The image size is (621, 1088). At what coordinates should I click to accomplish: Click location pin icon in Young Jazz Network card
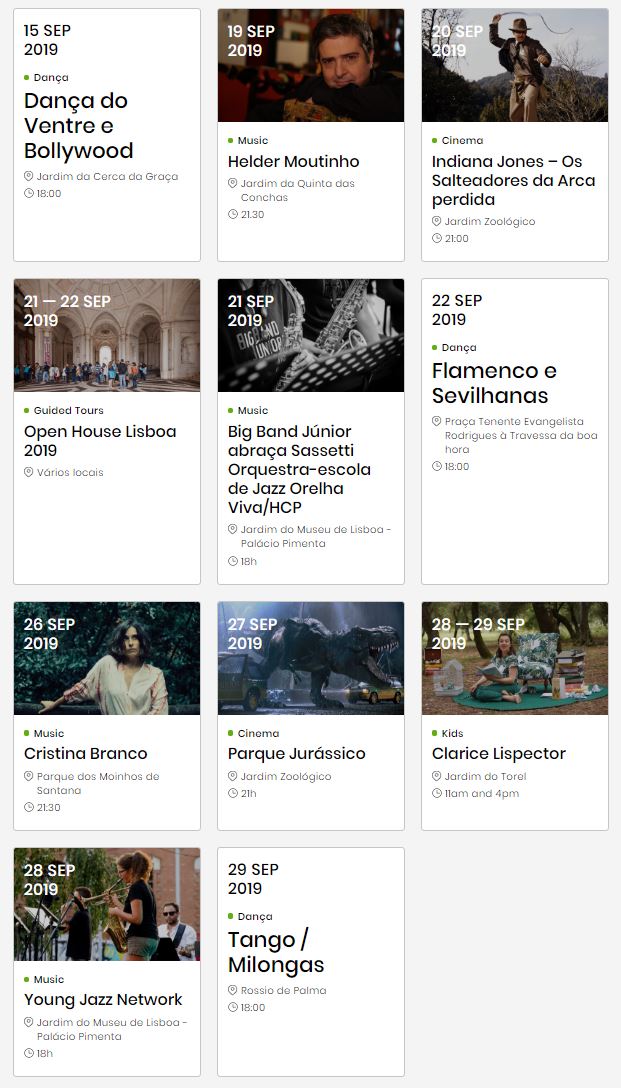point(28,1022)
